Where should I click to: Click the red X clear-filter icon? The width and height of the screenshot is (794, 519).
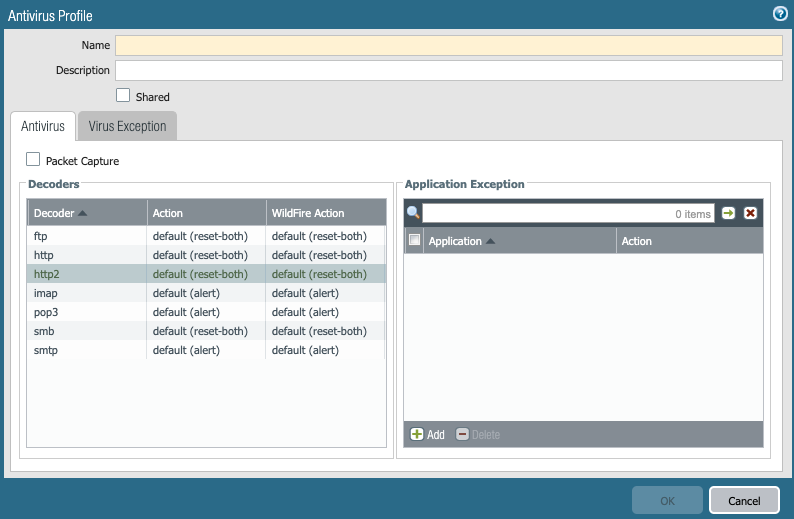750,213
